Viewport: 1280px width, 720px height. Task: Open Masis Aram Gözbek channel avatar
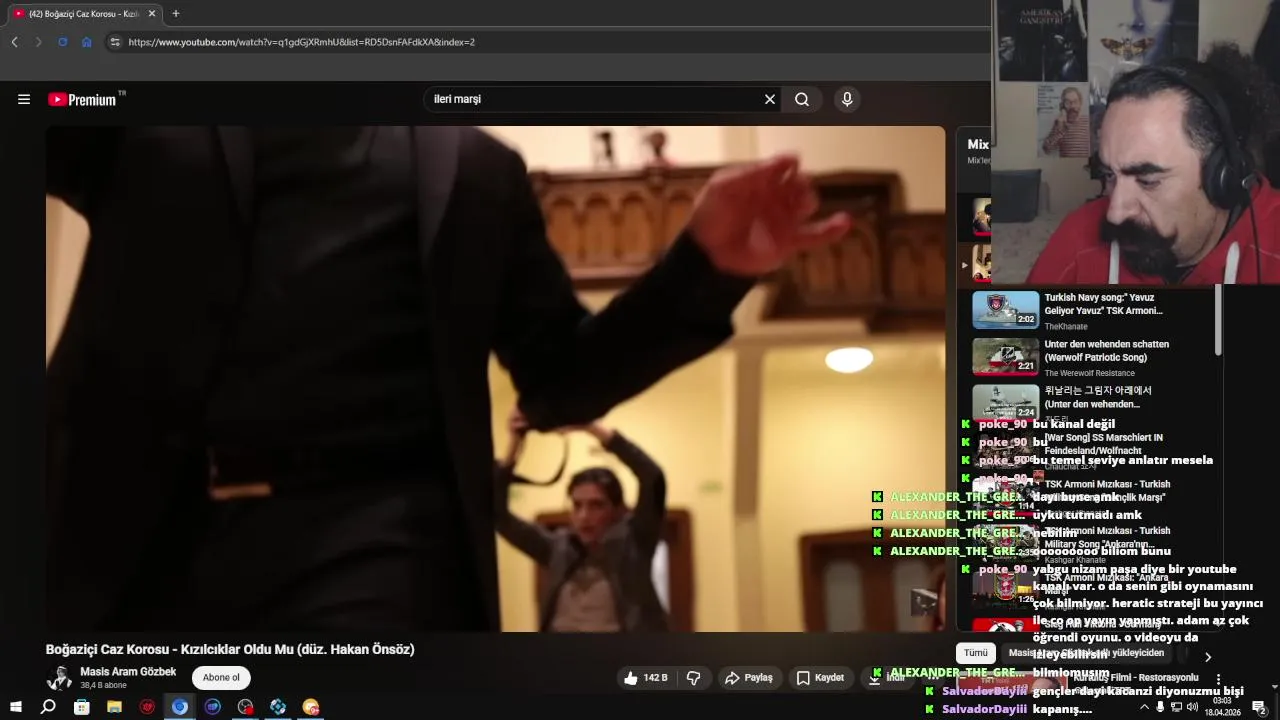tap(60, 678)
